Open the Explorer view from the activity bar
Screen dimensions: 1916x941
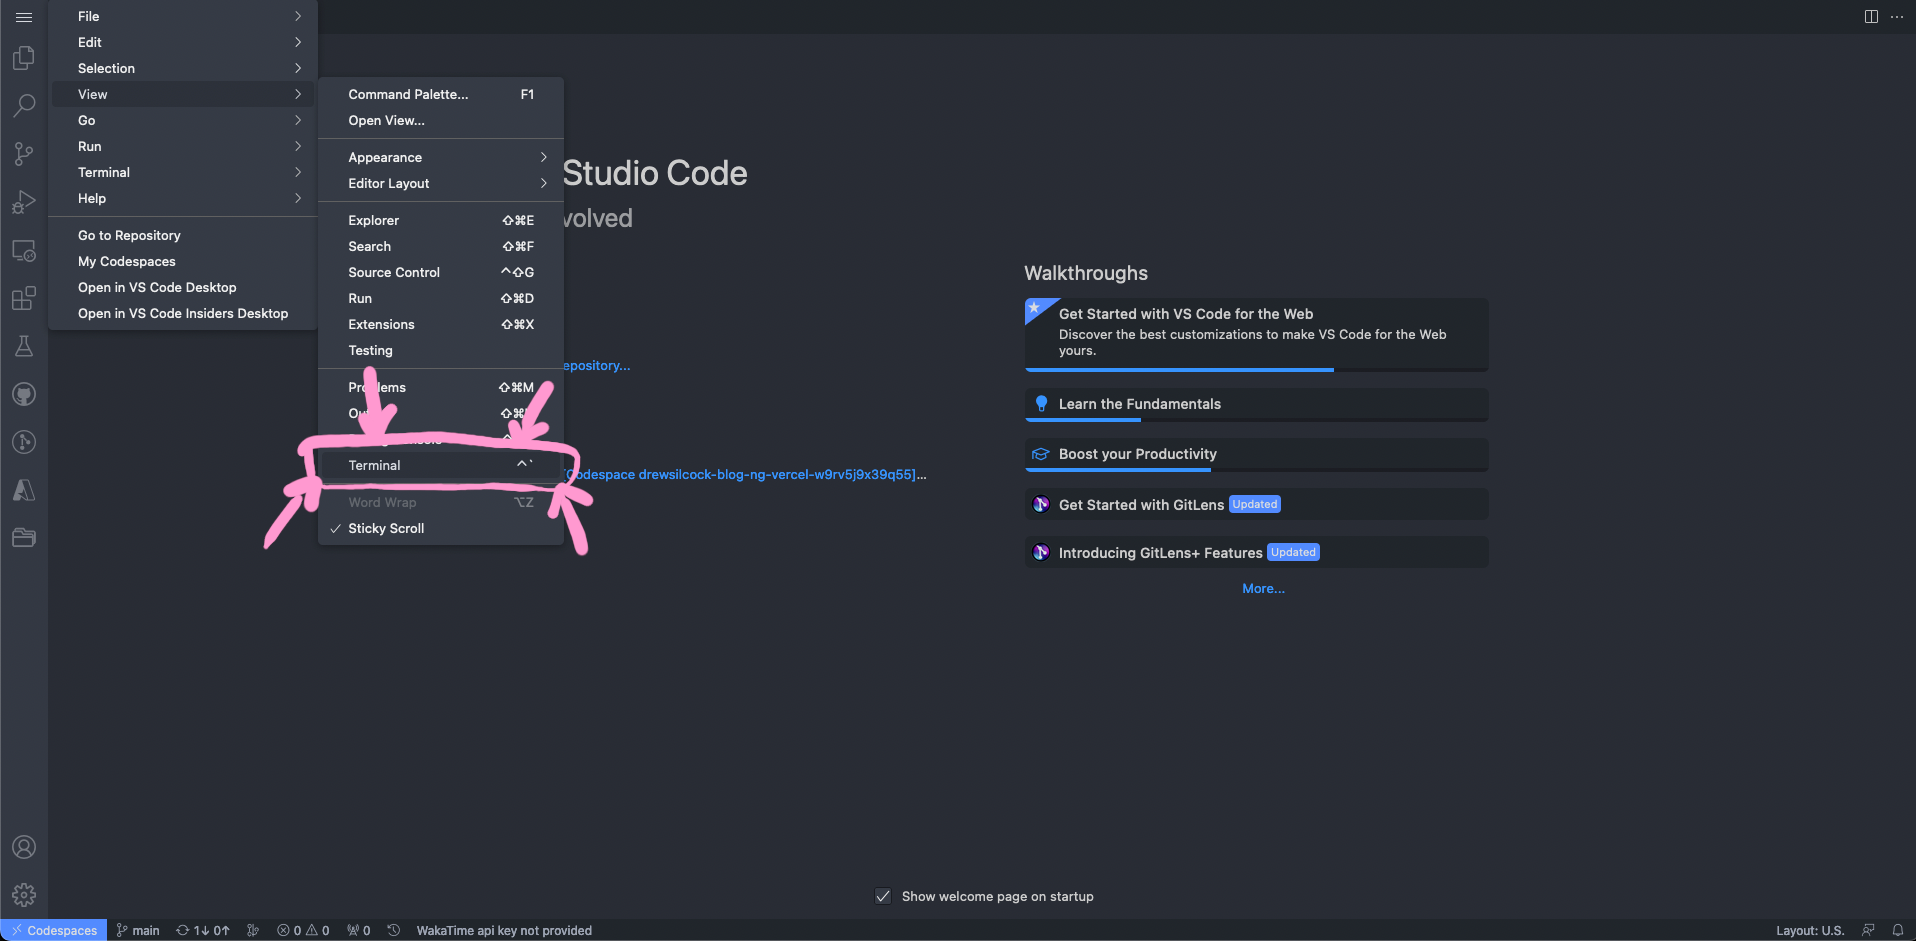pos(24,57)
